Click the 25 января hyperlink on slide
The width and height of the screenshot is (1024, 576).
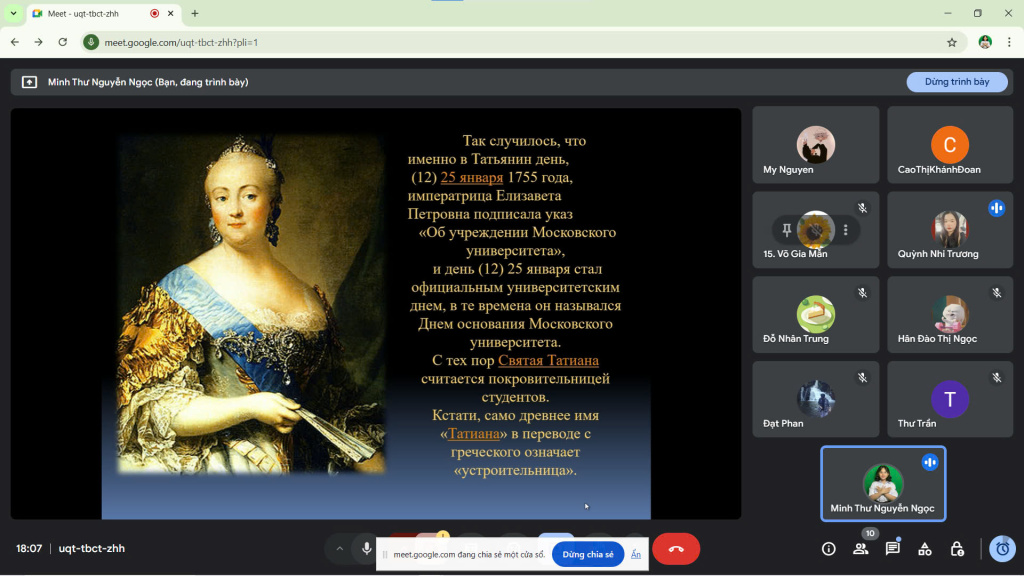pyautogui.click(x=472, y=178)
